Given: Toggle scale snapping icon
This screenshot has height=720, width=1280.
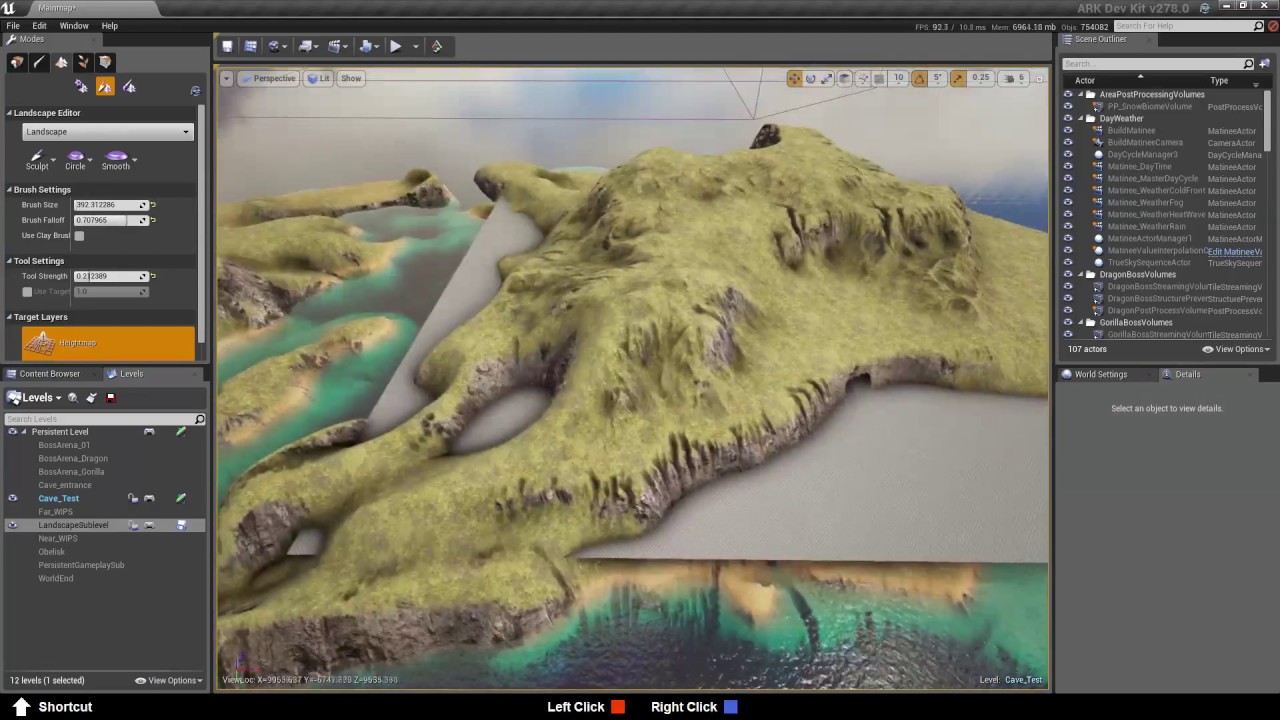Looking at the screenshot, I should point(958,78).
